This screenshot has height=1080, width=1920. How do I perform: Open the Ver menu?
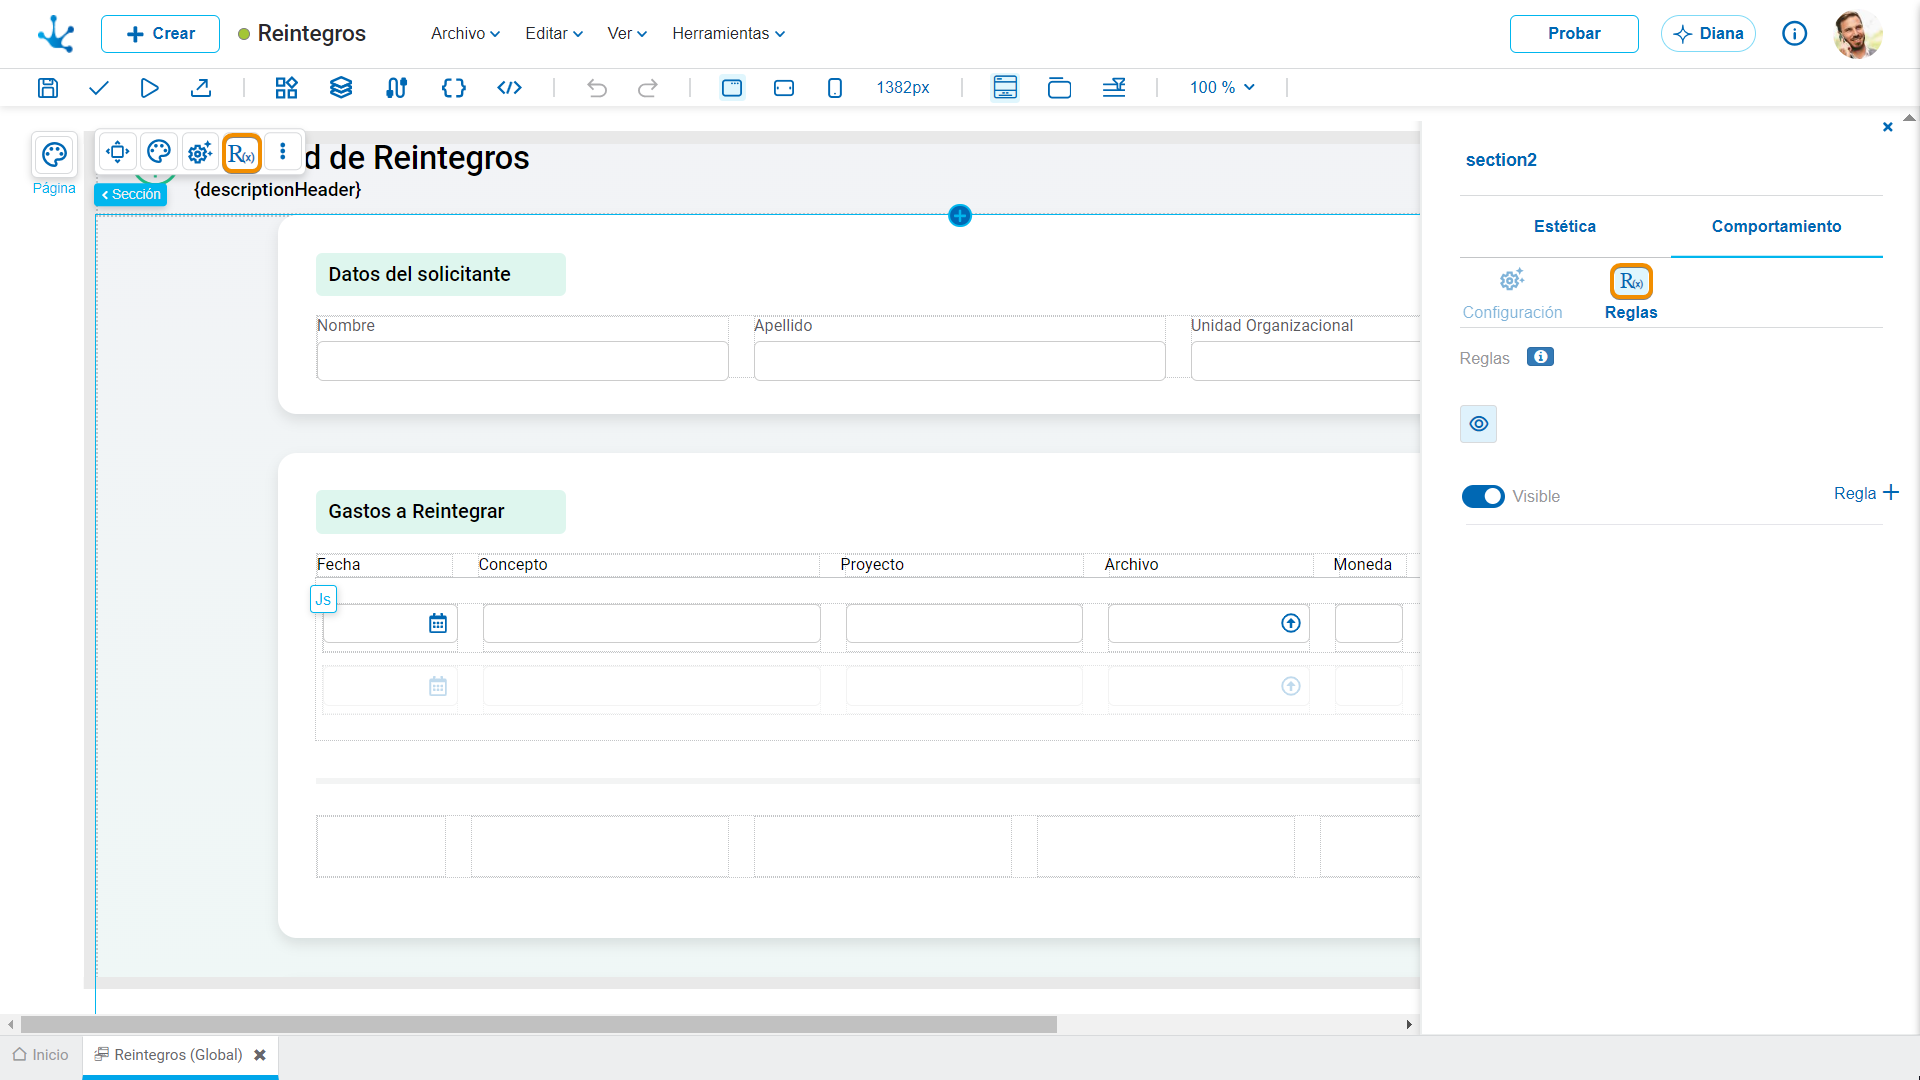pyautogui.click(x=627, y=34)
